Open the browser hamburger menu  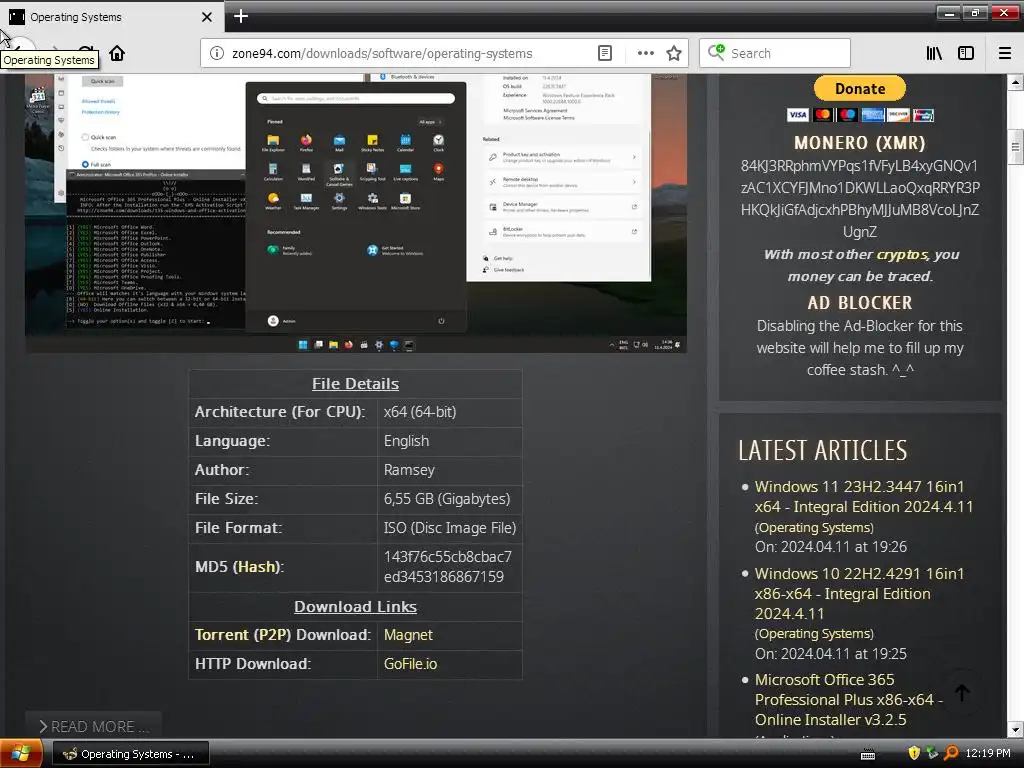[1005, 54]
